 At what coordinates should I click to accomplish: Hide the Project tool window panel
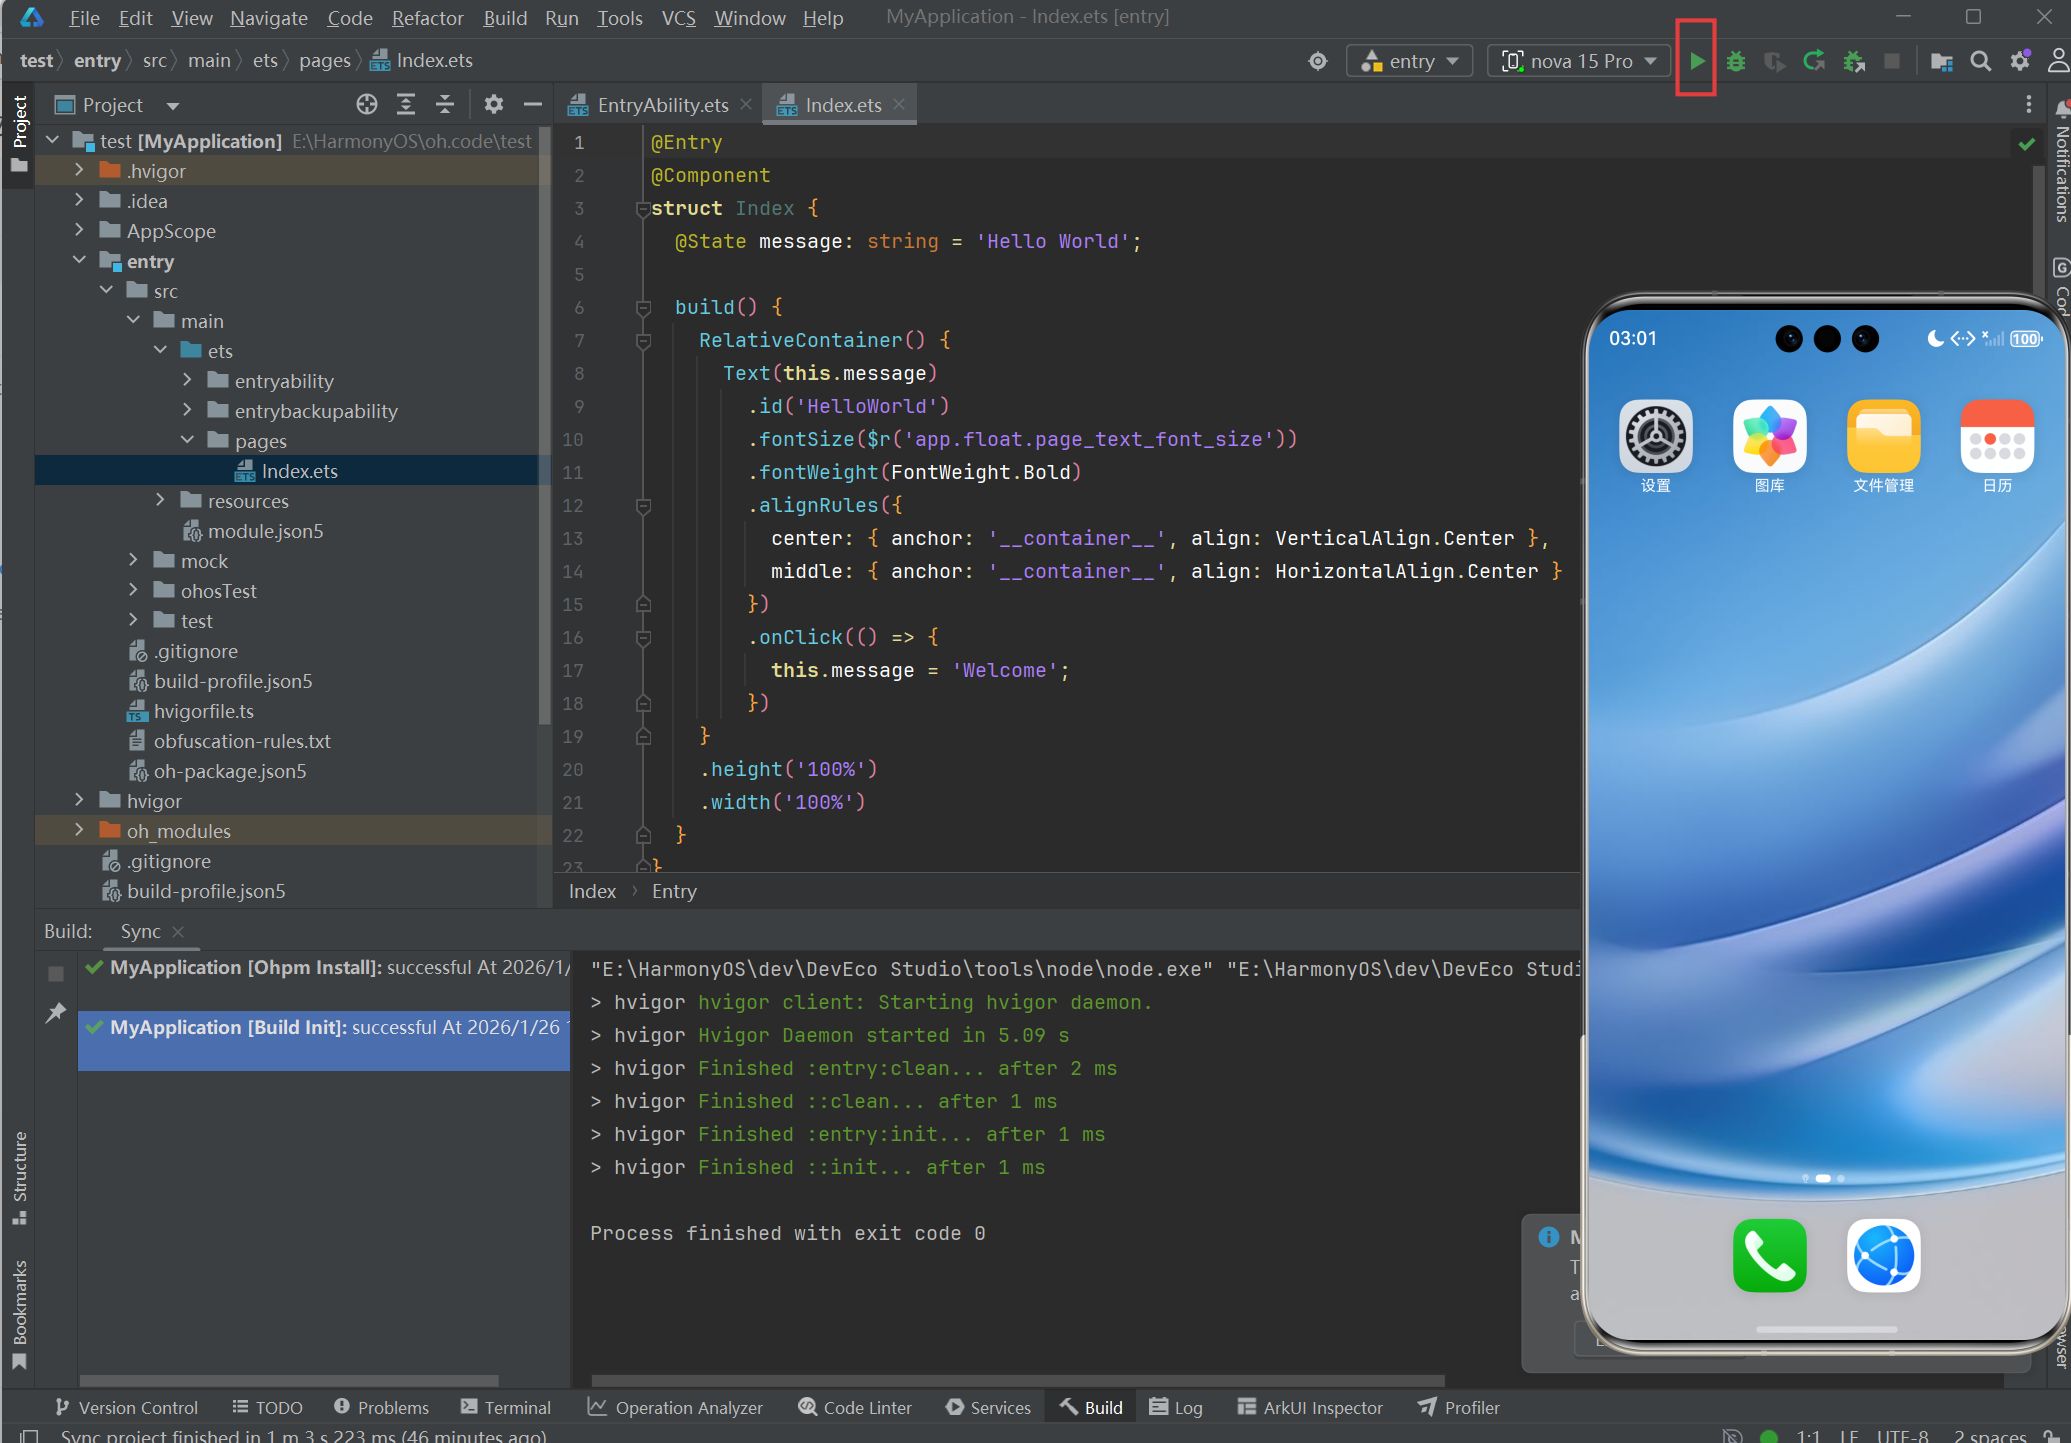533,105
